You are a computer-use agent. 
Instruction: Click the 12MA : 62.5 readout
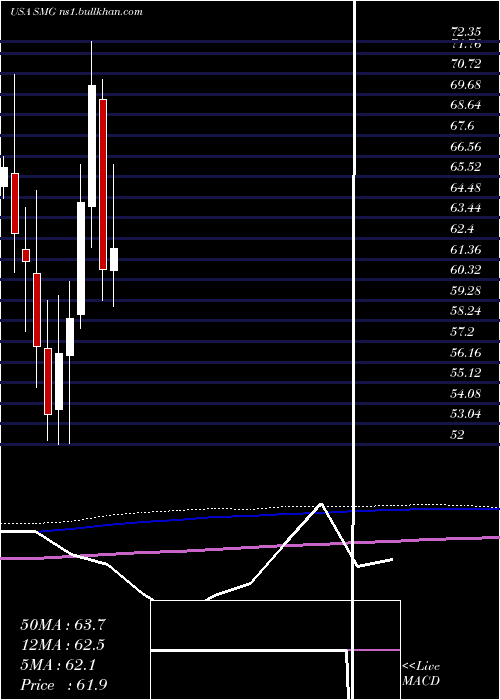63,645
